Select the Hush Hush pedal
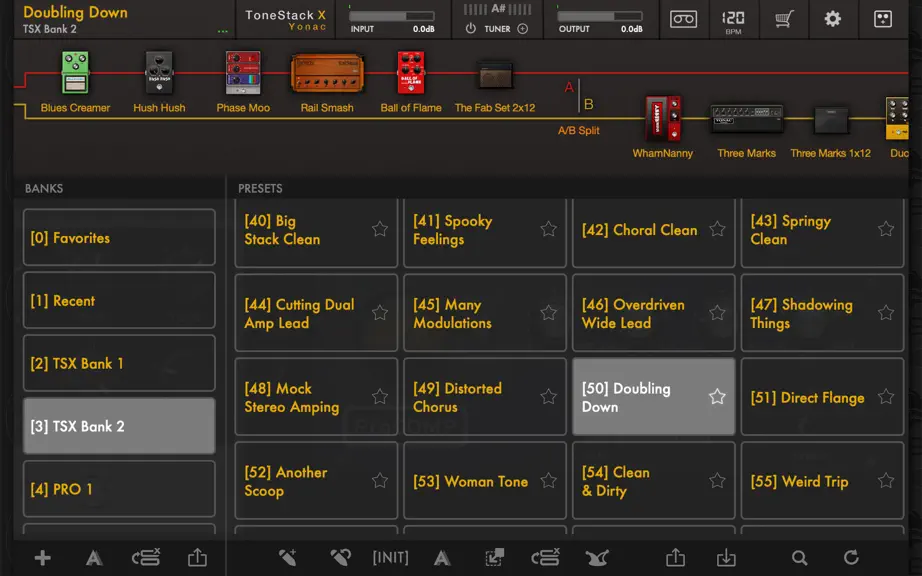This screenshot has height=576, width=922. point(159,73)
